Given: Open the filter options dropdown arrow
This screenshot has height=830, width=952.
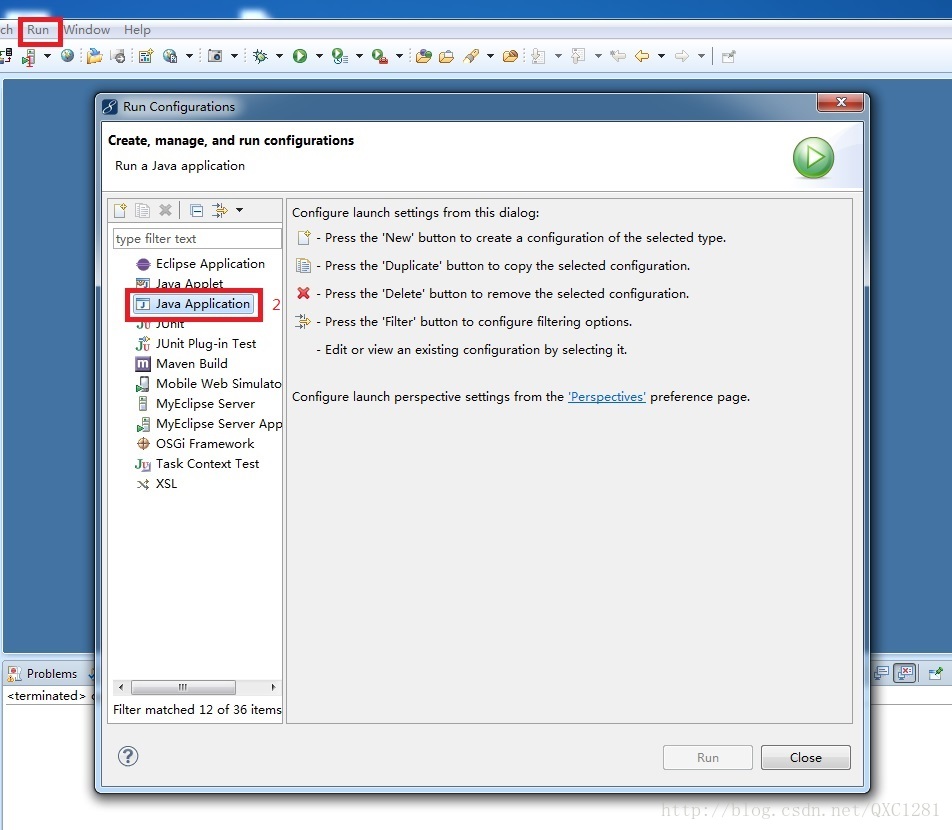Looking at the screenshot, I should 240,210.
